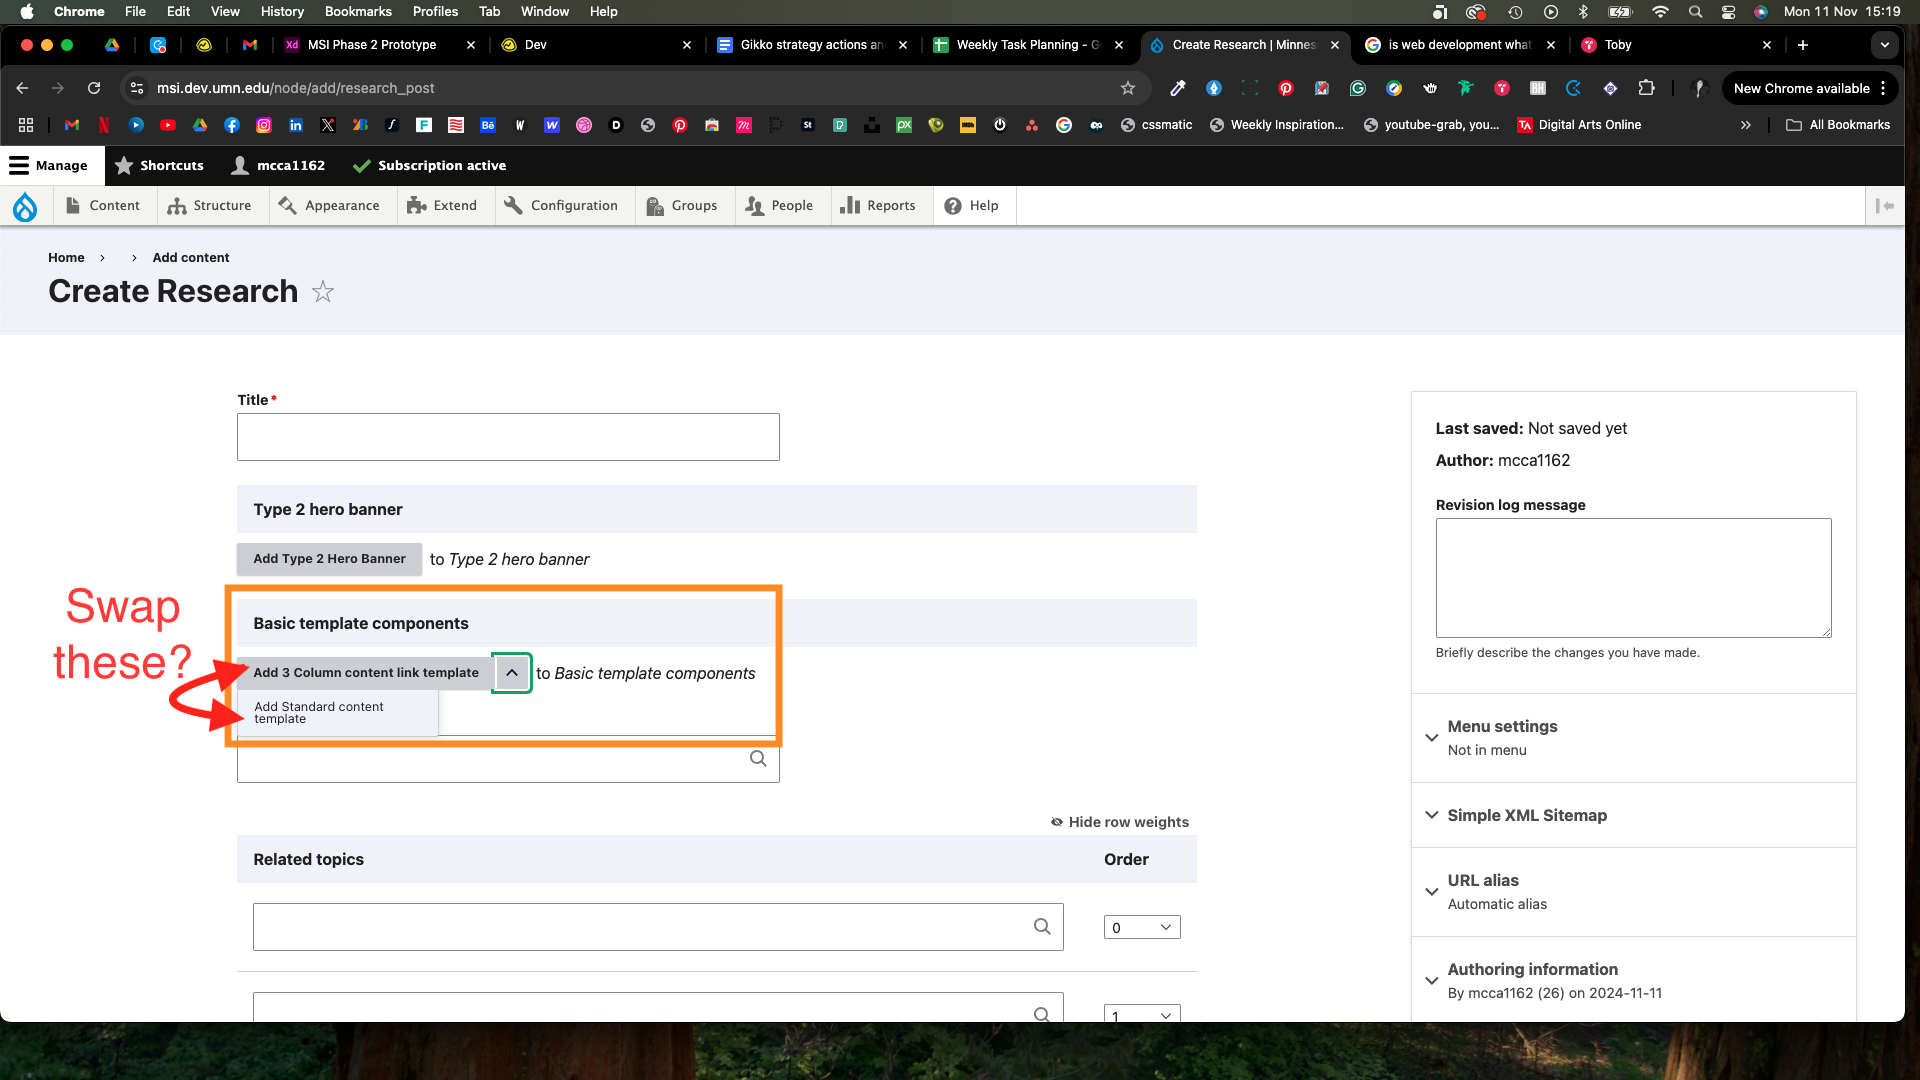Click into the Title input field
This screenshot has width=1920, height=1080.
(x=508, y=437)
